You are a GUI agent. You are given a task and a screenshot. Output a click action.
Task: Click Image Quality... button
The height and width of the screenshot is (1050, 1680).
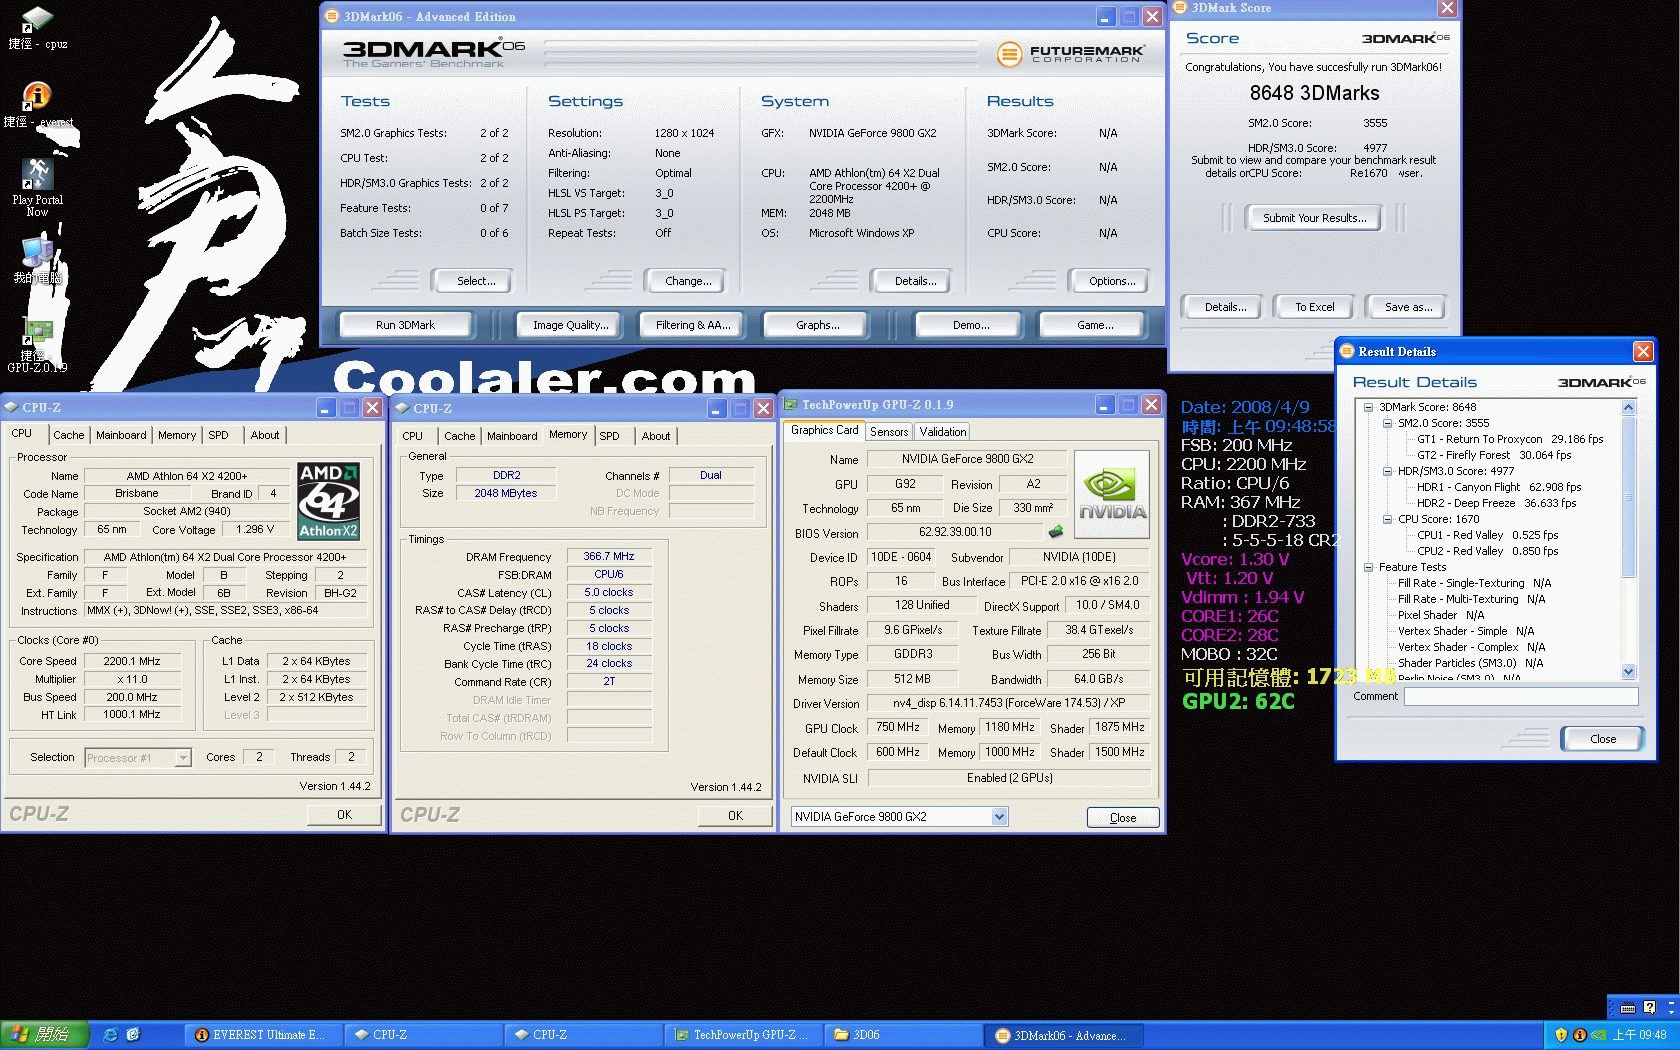tap(570, 325)
